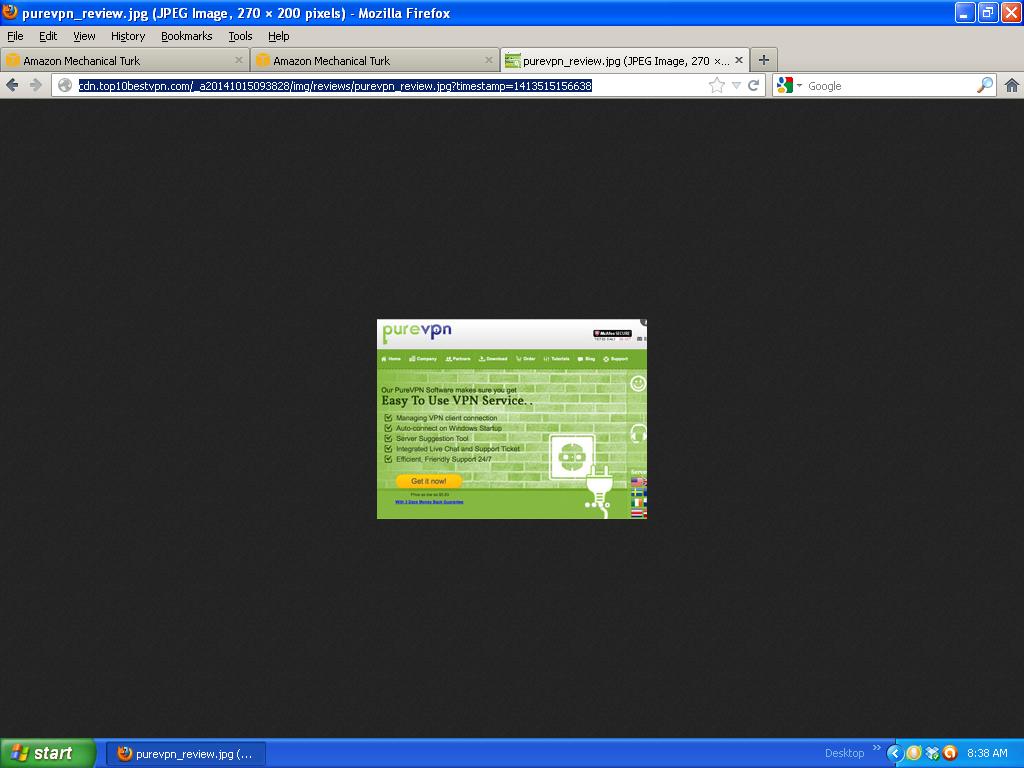Expand the Desktop toolbar chevron

[x=876, y=748]
